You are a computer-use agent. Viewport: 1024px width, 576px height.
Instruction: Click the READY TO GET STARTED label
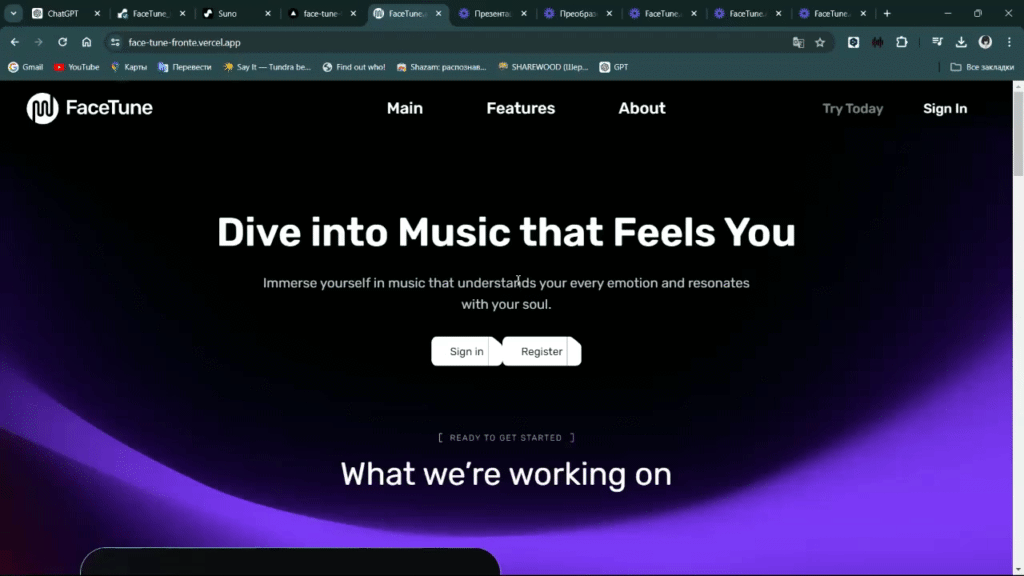[x=506, y=437]
